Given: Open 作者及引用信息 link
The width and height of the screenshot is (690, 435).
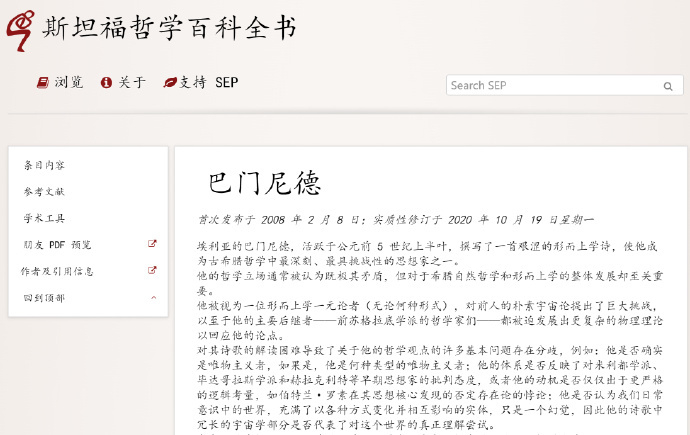Looking at the screenshot, I should 57,271.
